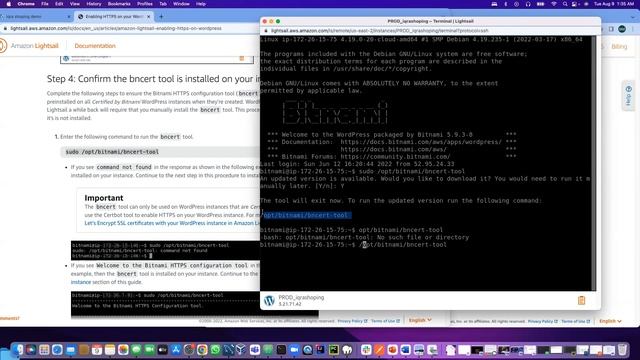
Task: Open the English language dropdown in the right footer
Action: 610,321
